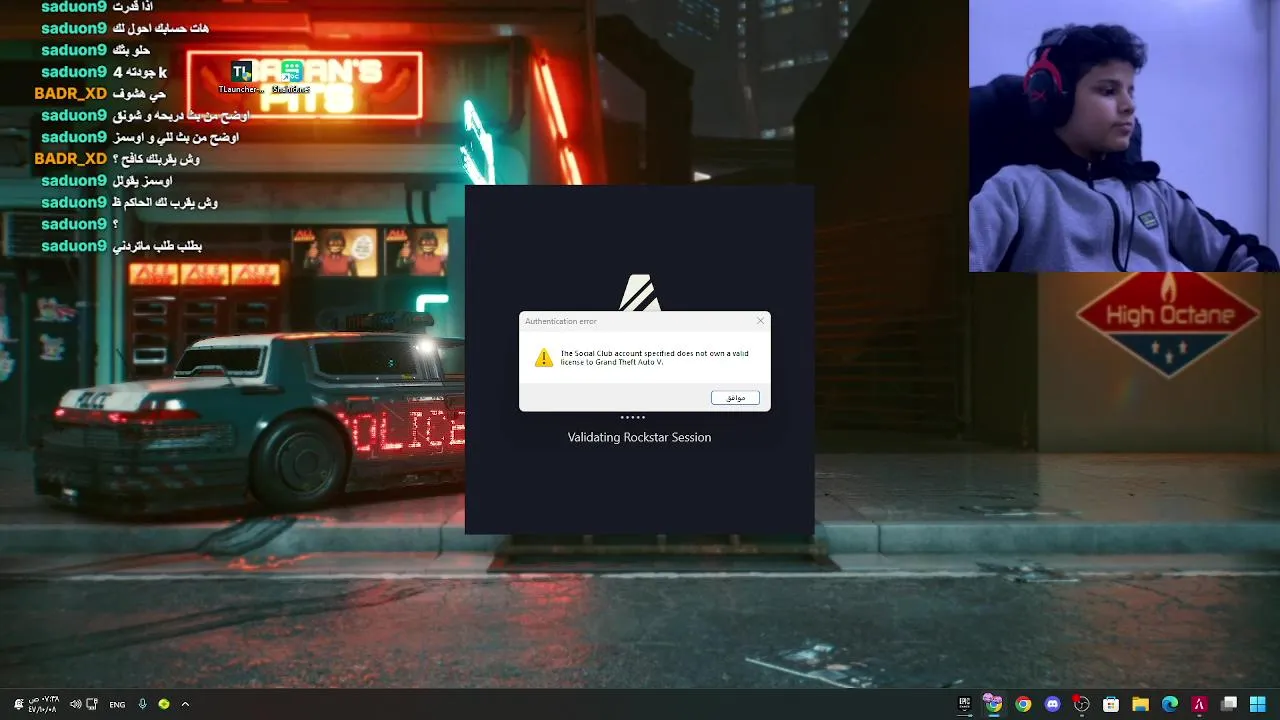Expand the hidden system tray icons chevron
Image resolution: width=1280 pixels, height=720 pixels.
tap(185, 704)
